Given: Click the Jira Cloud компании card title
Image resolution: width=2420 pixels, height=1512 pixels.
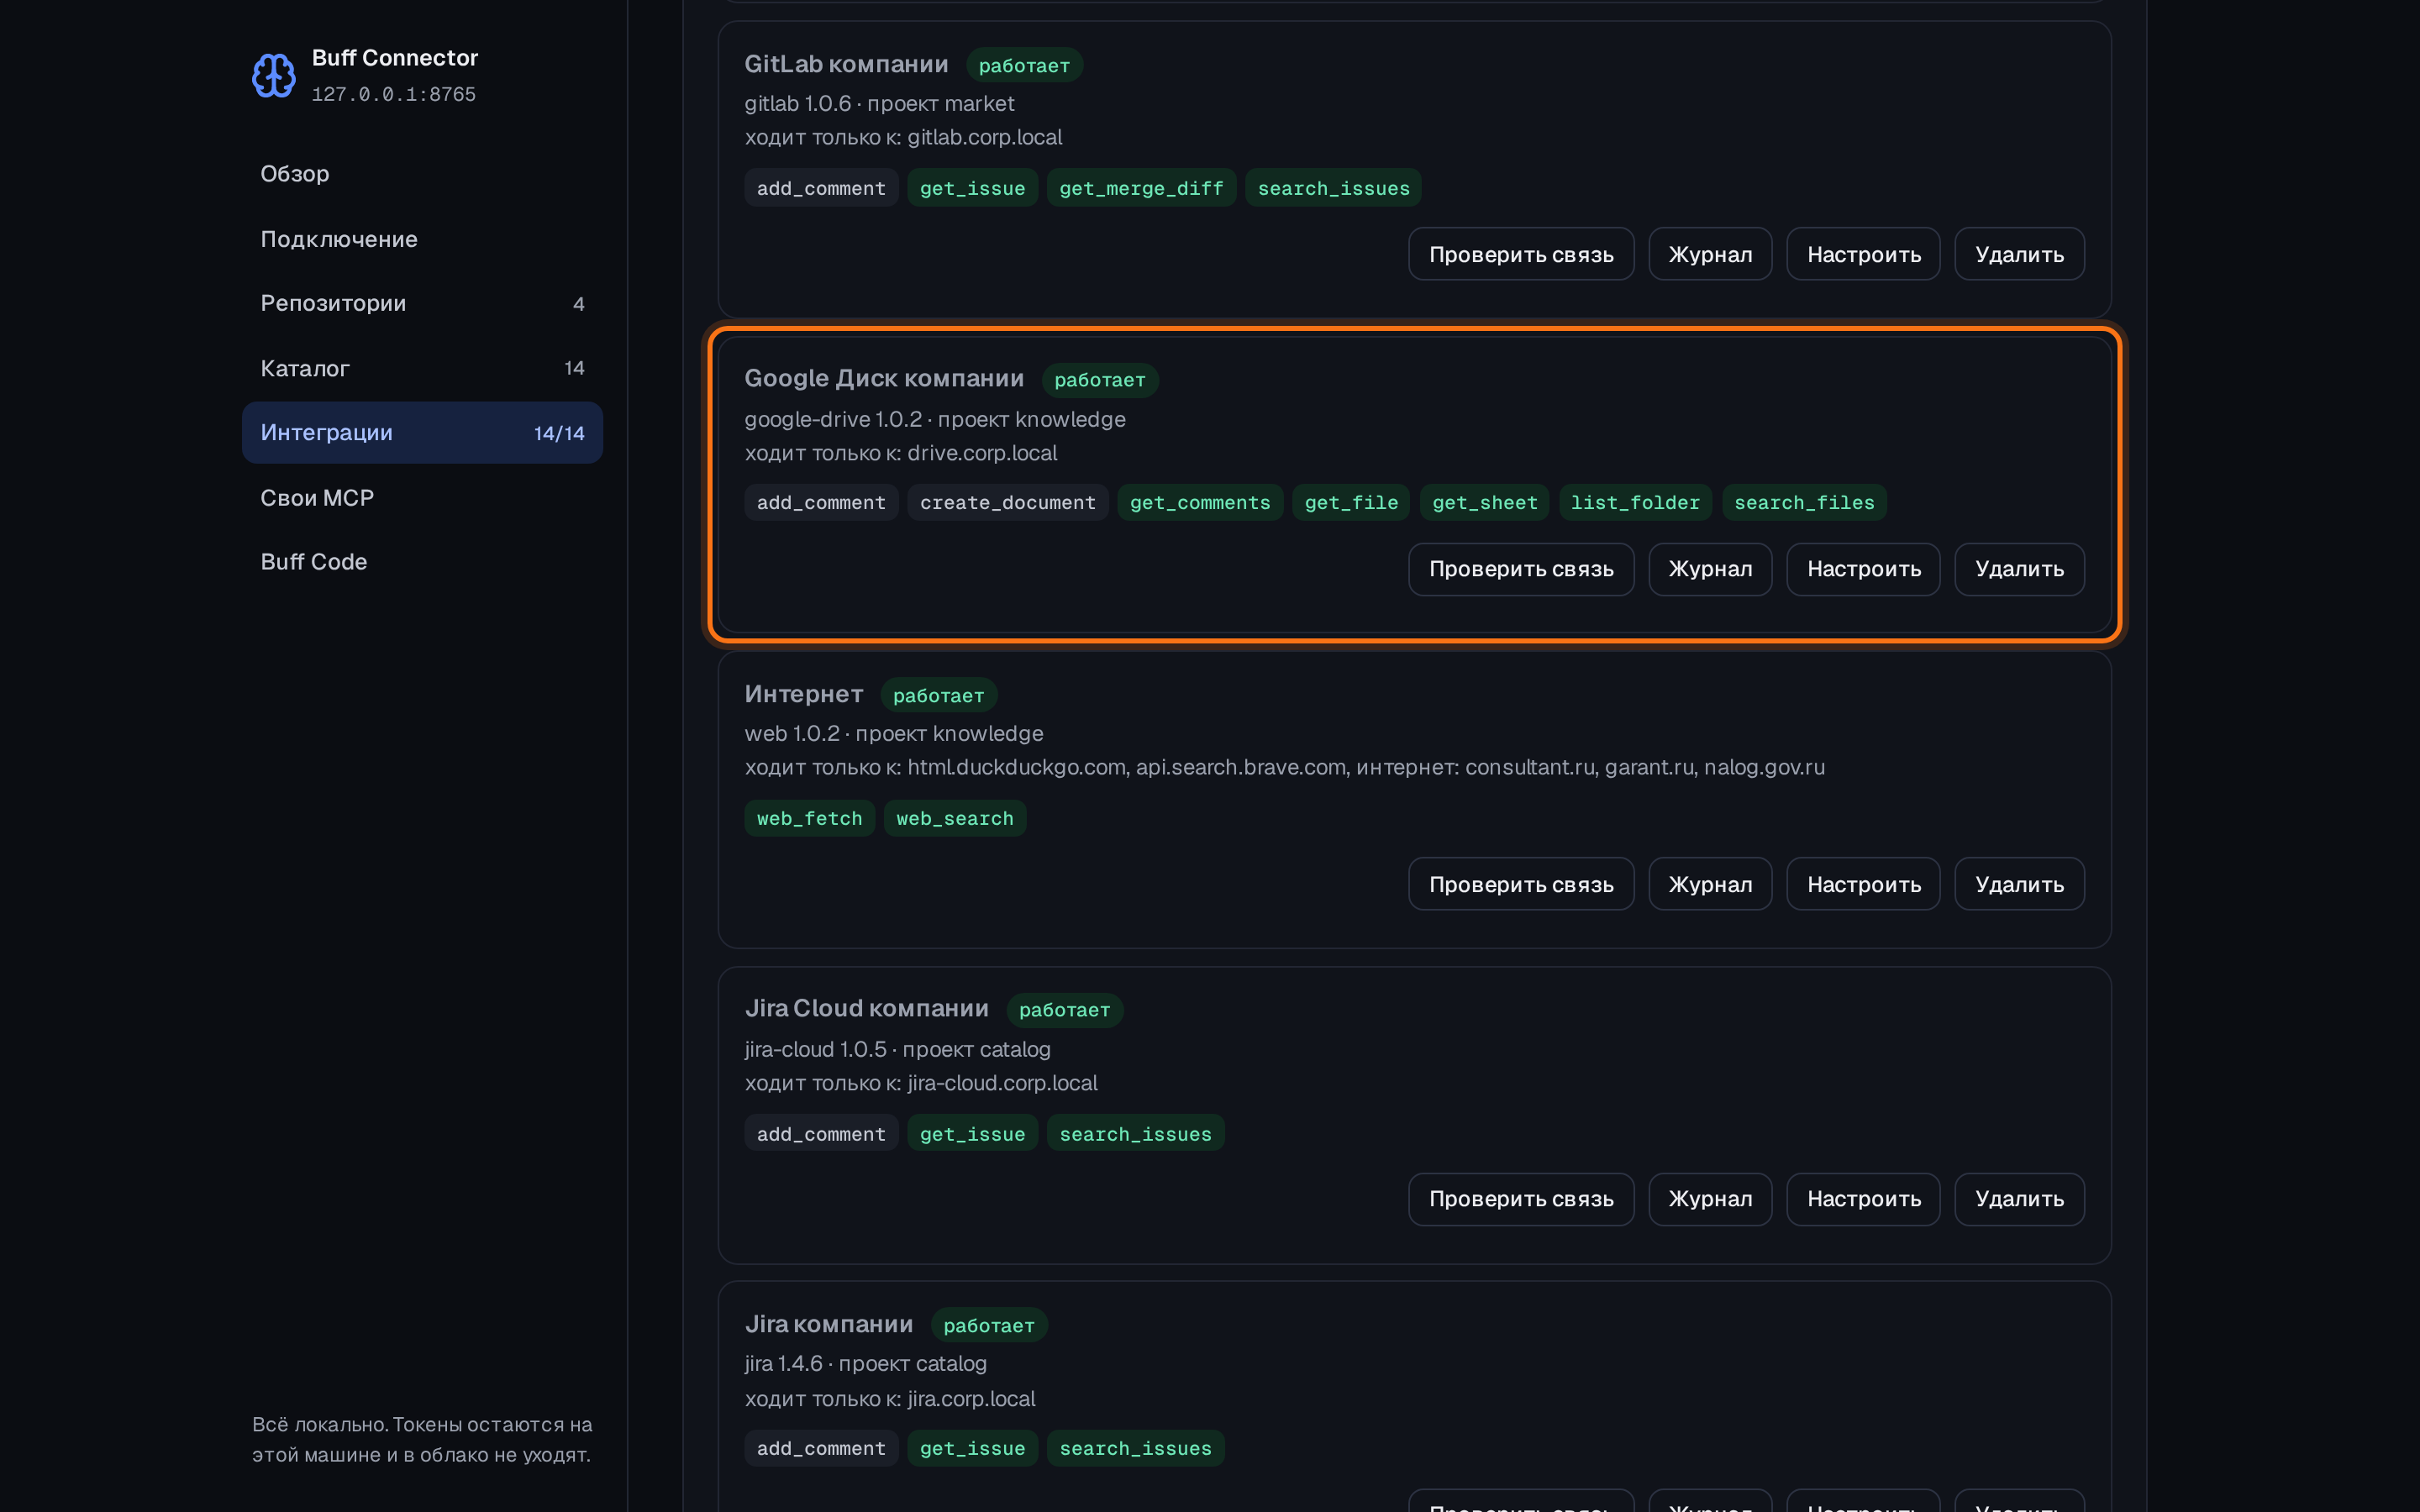Looking at the screenshot, I should [x=866, y=1008].
